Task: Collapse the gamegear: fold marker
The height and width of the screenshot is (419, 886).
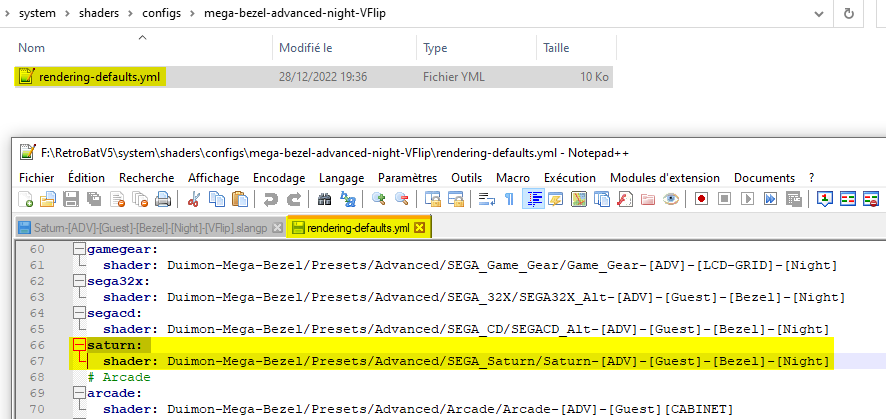Action: (78, 249)
